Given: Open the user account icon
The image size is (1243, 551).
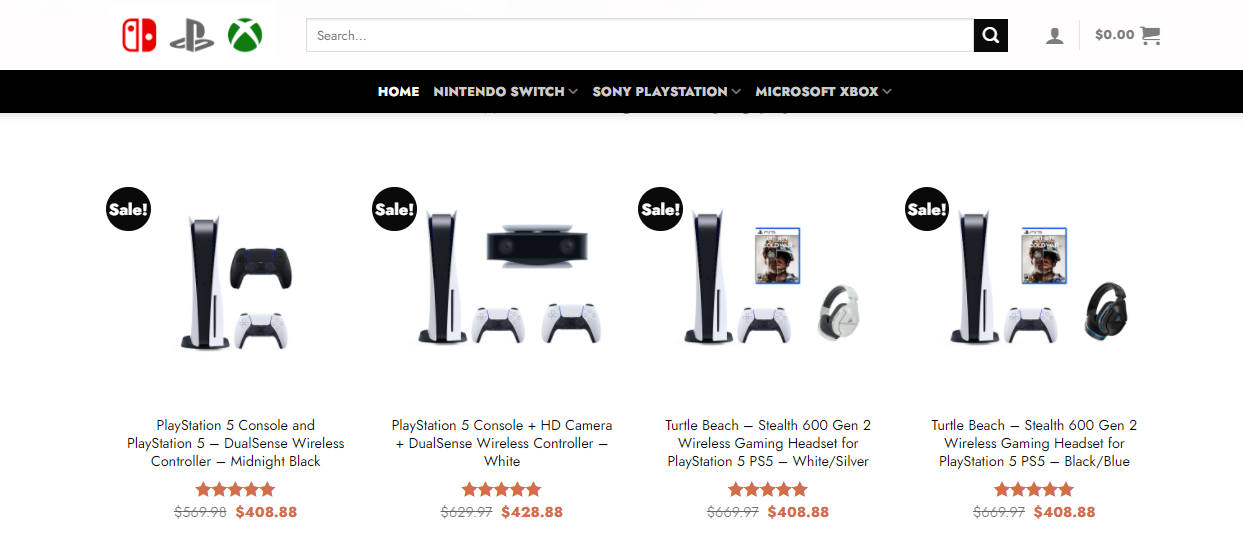Looking at the screenshot, I should tap(1054, 36).
